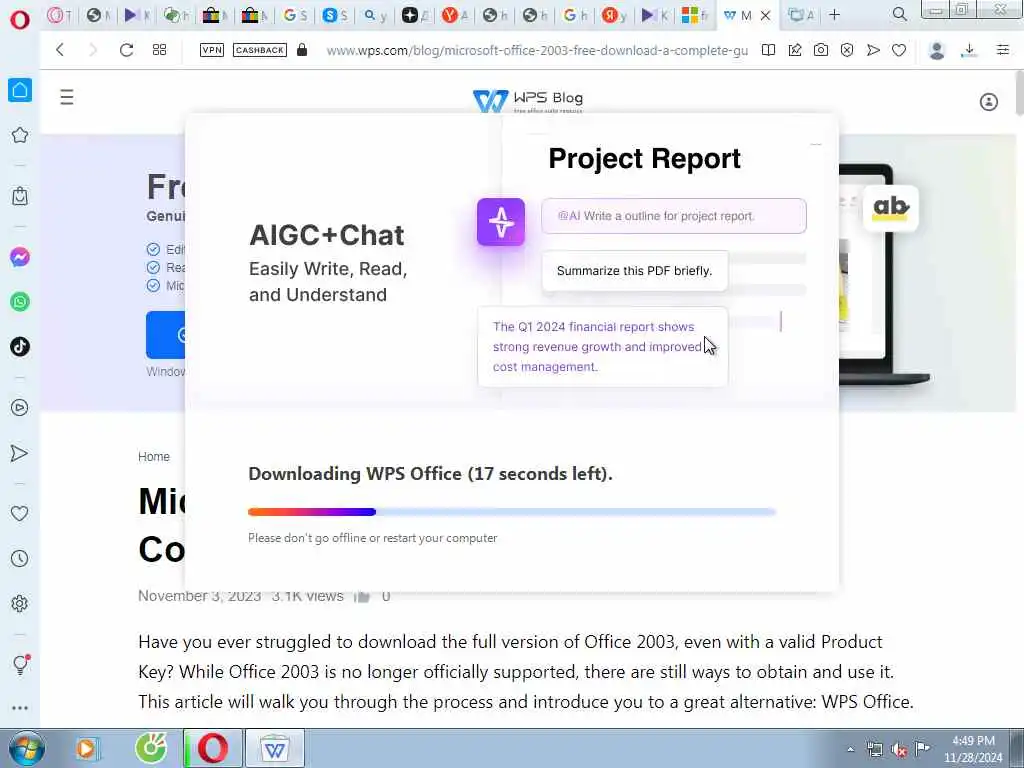The width and height of the screenshot is (1024, 768).
Task: Go back to the previous page
Action: click(60, 50)
